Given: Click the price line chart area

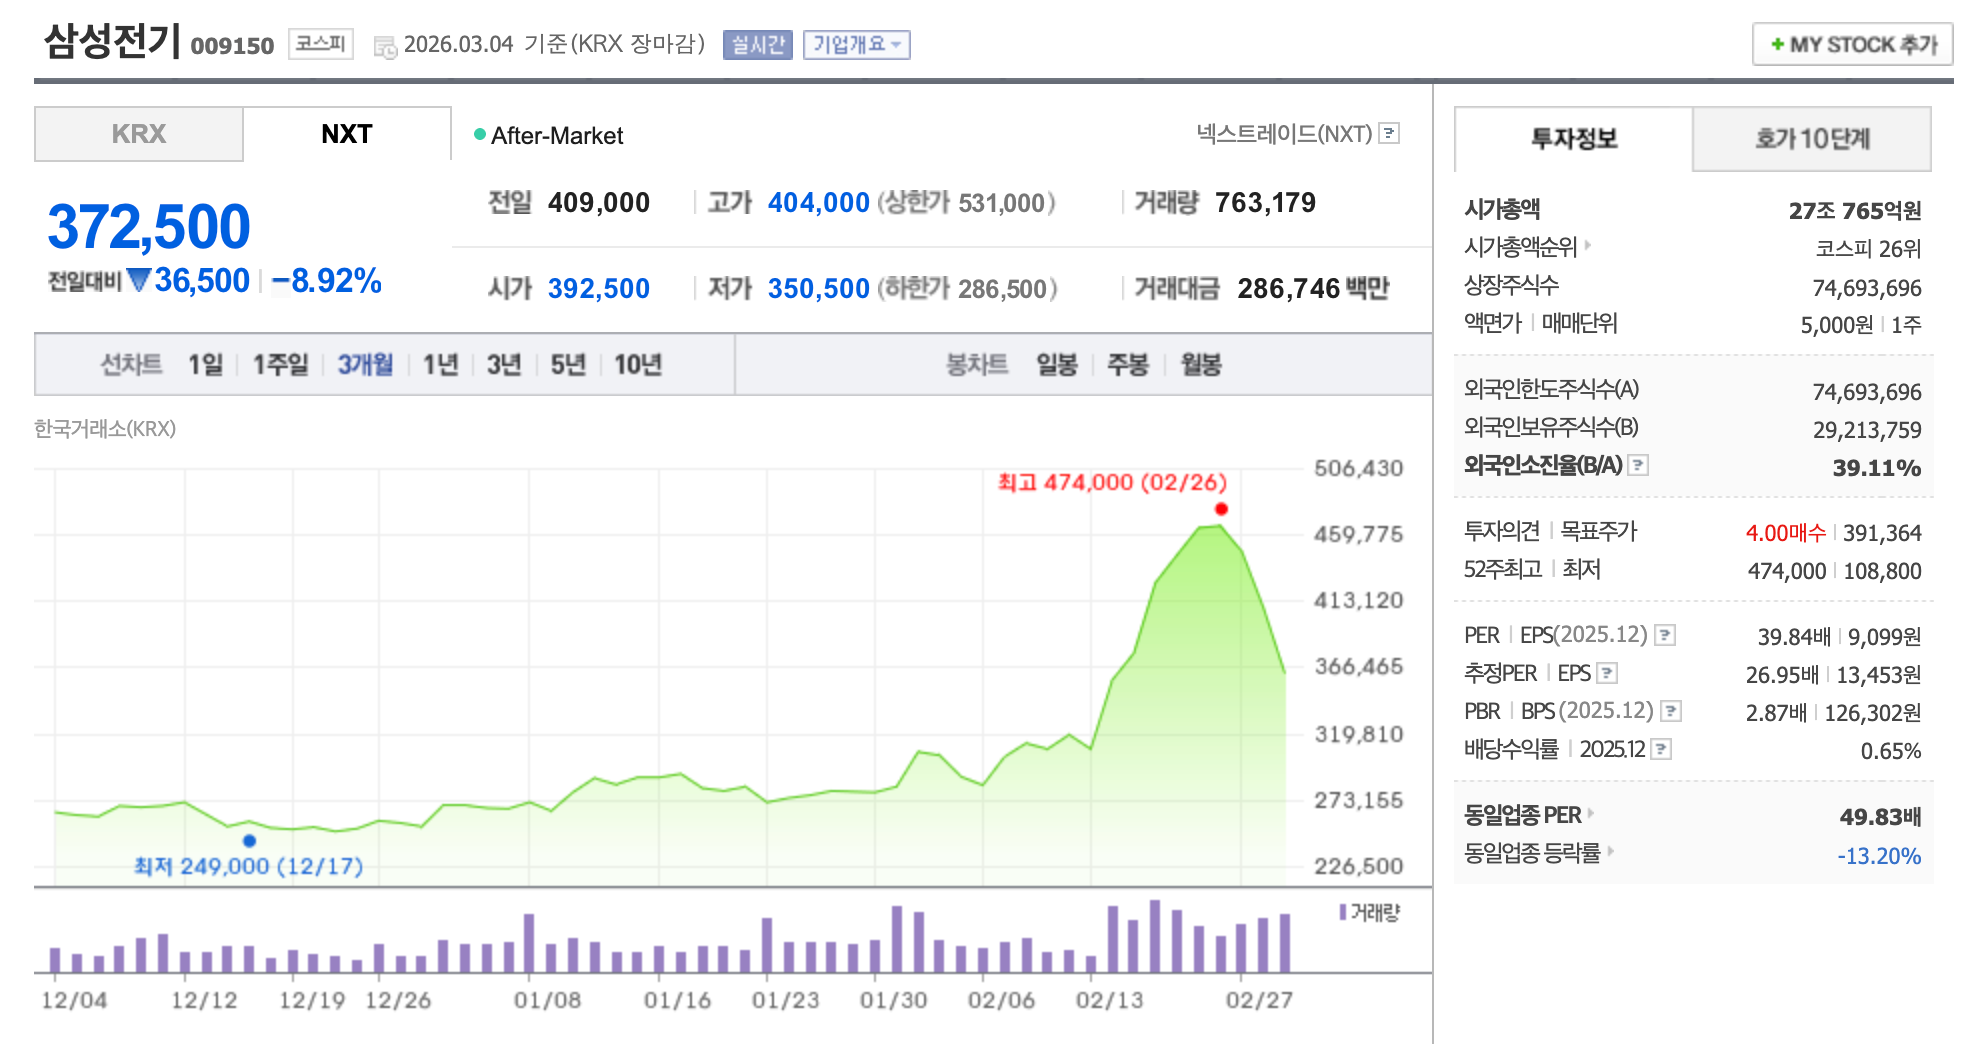Looking at the screenshot, I should (670, 676).
